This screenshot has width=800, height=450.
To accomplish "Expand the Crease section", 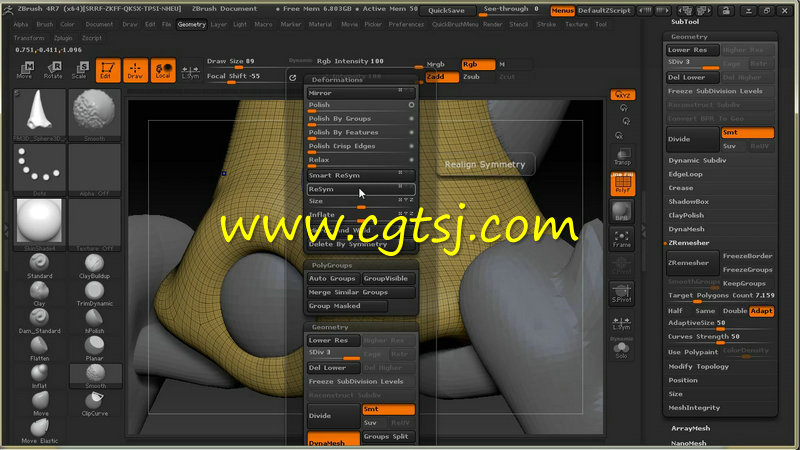I will tap(681, 188).
